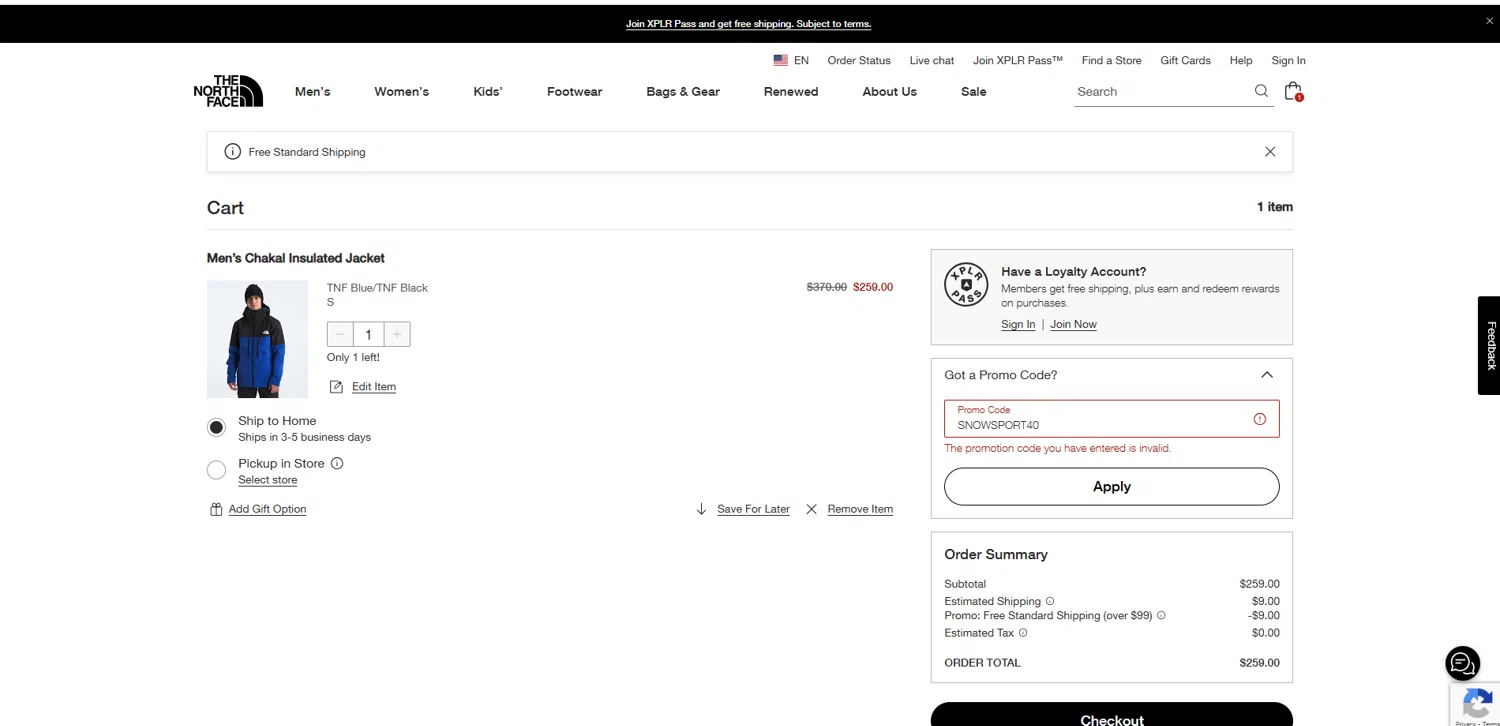Click Sign In in loyalty box
The width and height of the screenshot is (1500, 726).
[x=1018, y=324]
